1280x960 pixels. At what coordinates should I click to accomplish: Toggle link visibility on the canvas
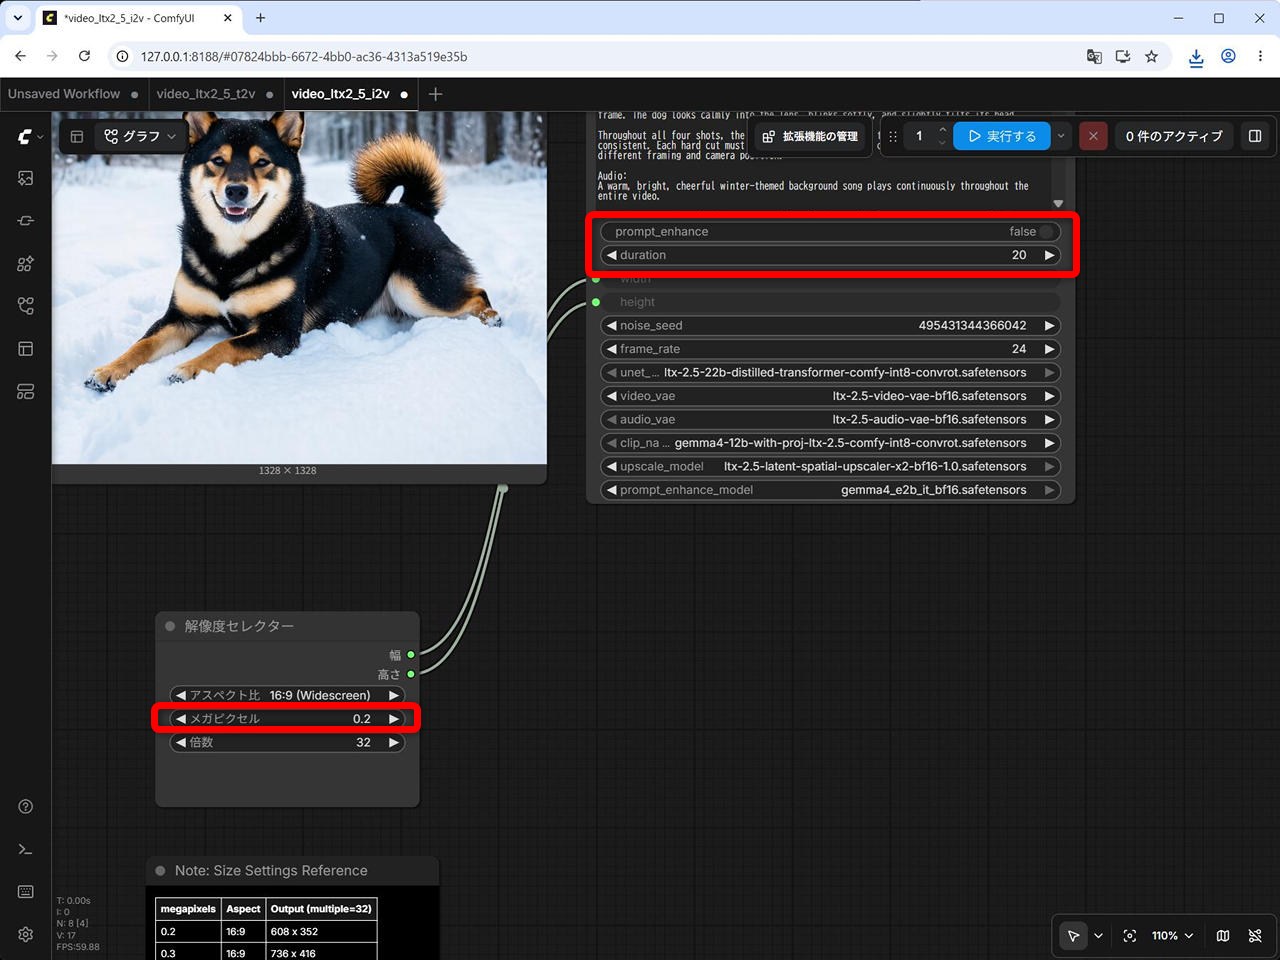1255,936
